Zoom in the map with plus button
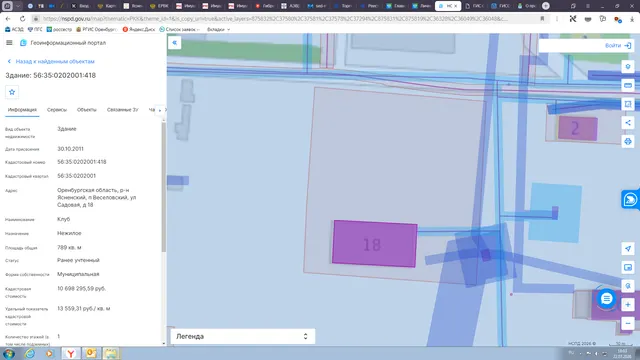Screen dimensions: 640x360 point(628,304)
